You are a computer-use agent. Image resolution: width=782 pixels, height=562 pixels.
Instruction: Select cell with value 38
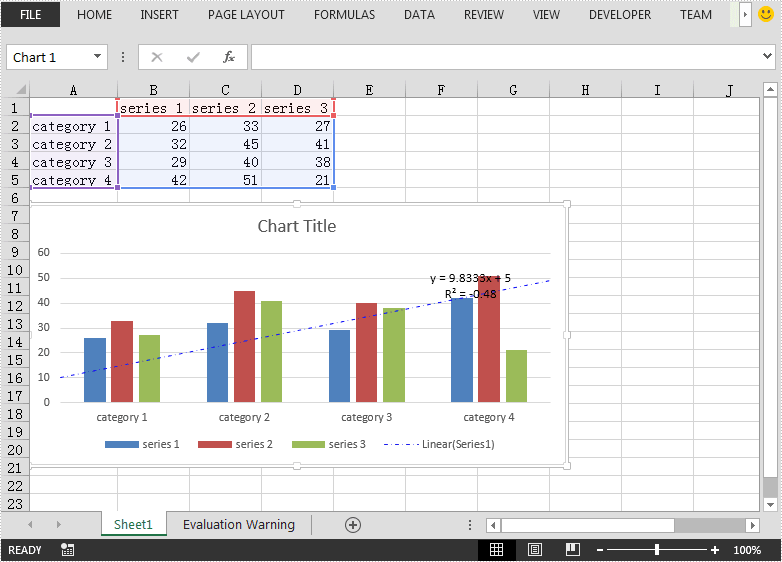(x=297, y=162)
